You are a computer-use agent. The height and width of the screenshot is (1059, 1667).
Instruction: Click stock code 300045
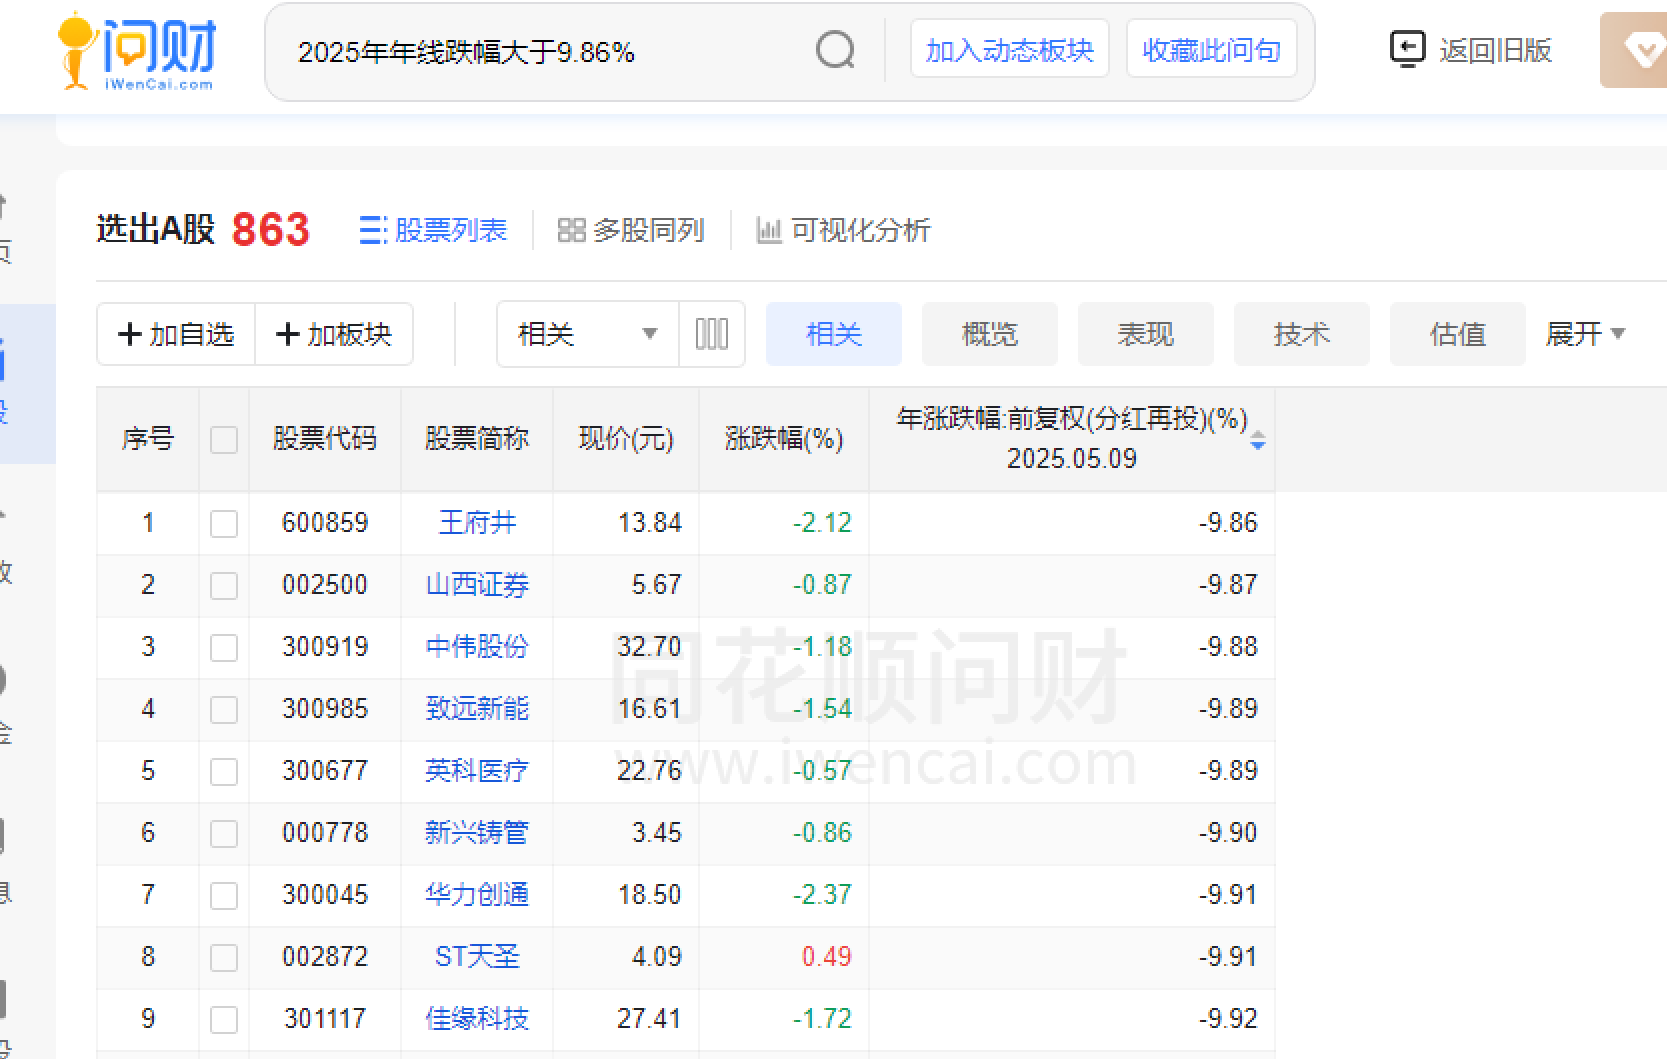point(325,894)
